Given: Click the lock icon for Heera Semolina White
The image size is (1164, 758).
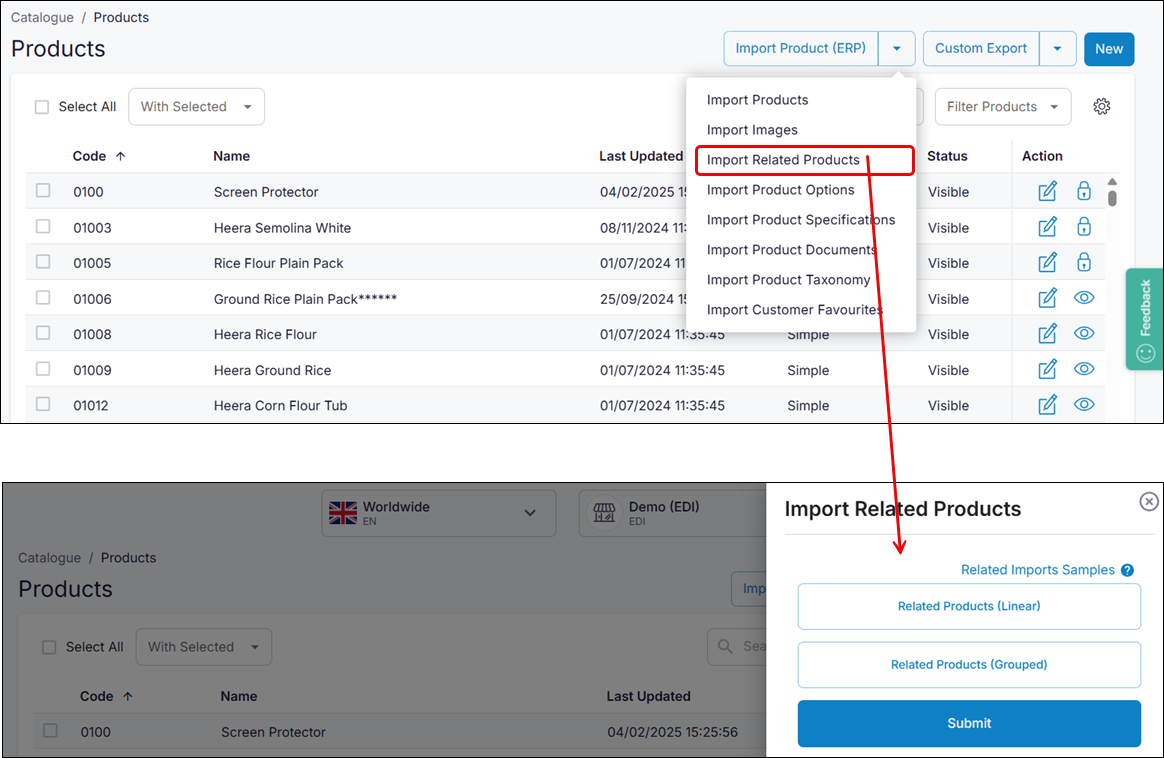Looking at the screenshot, I should [1084, 226].
